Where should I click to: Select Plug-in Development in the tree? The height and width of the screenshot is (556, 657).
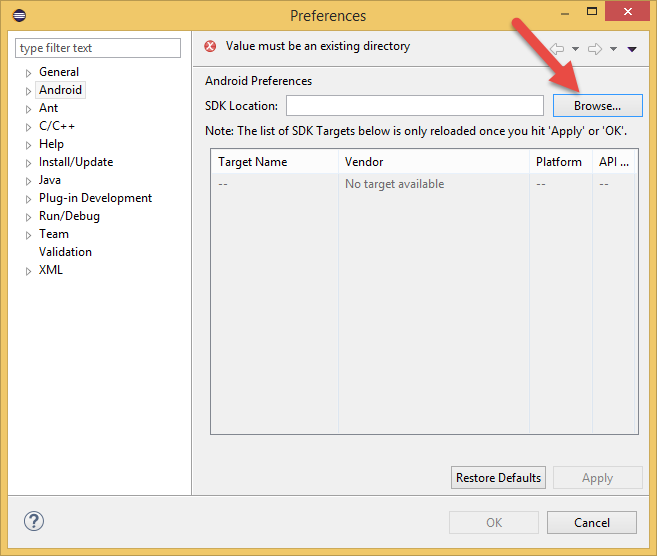click(95, 198)
